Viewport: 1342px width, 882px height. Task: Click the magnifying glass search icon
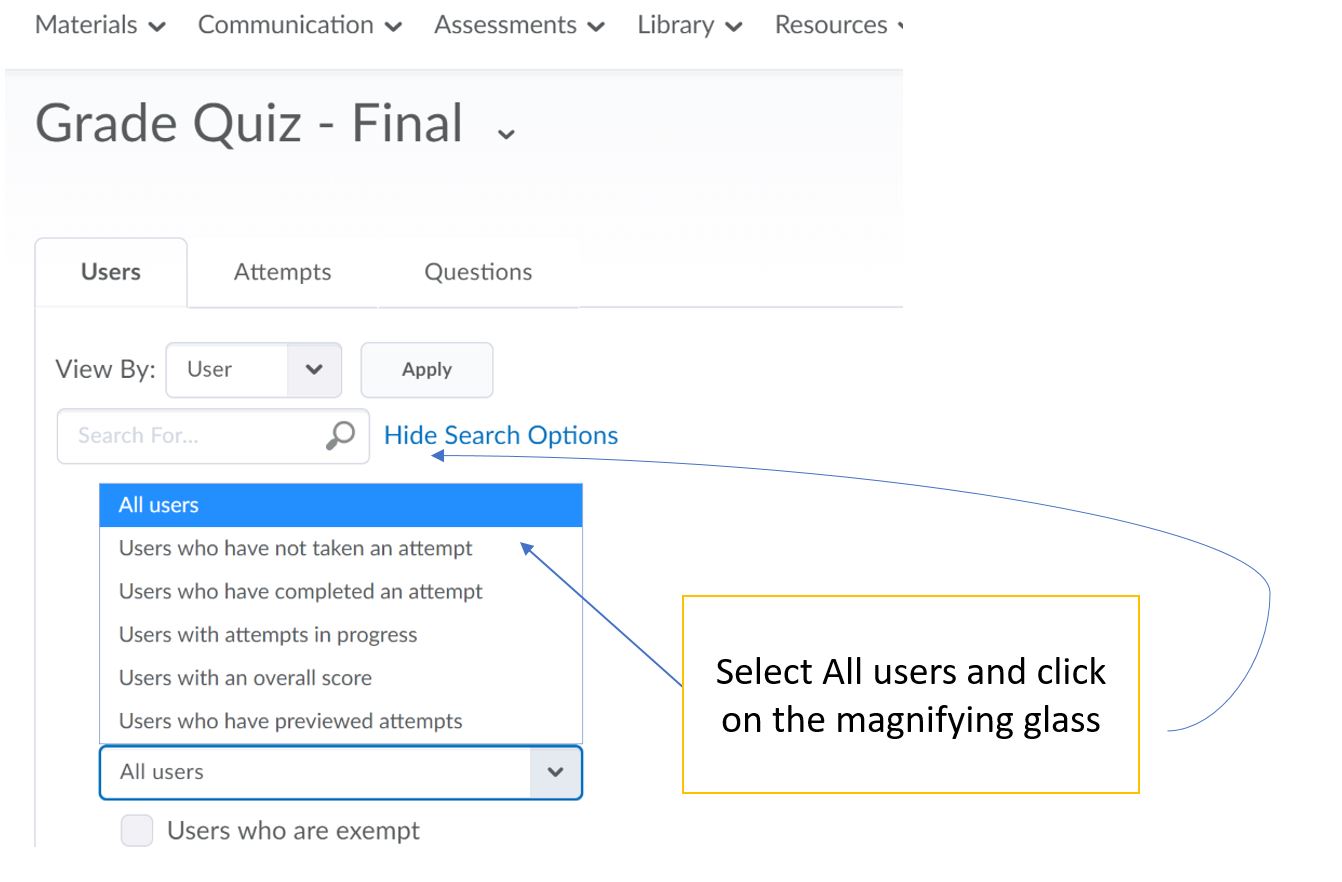coord(341,436)
